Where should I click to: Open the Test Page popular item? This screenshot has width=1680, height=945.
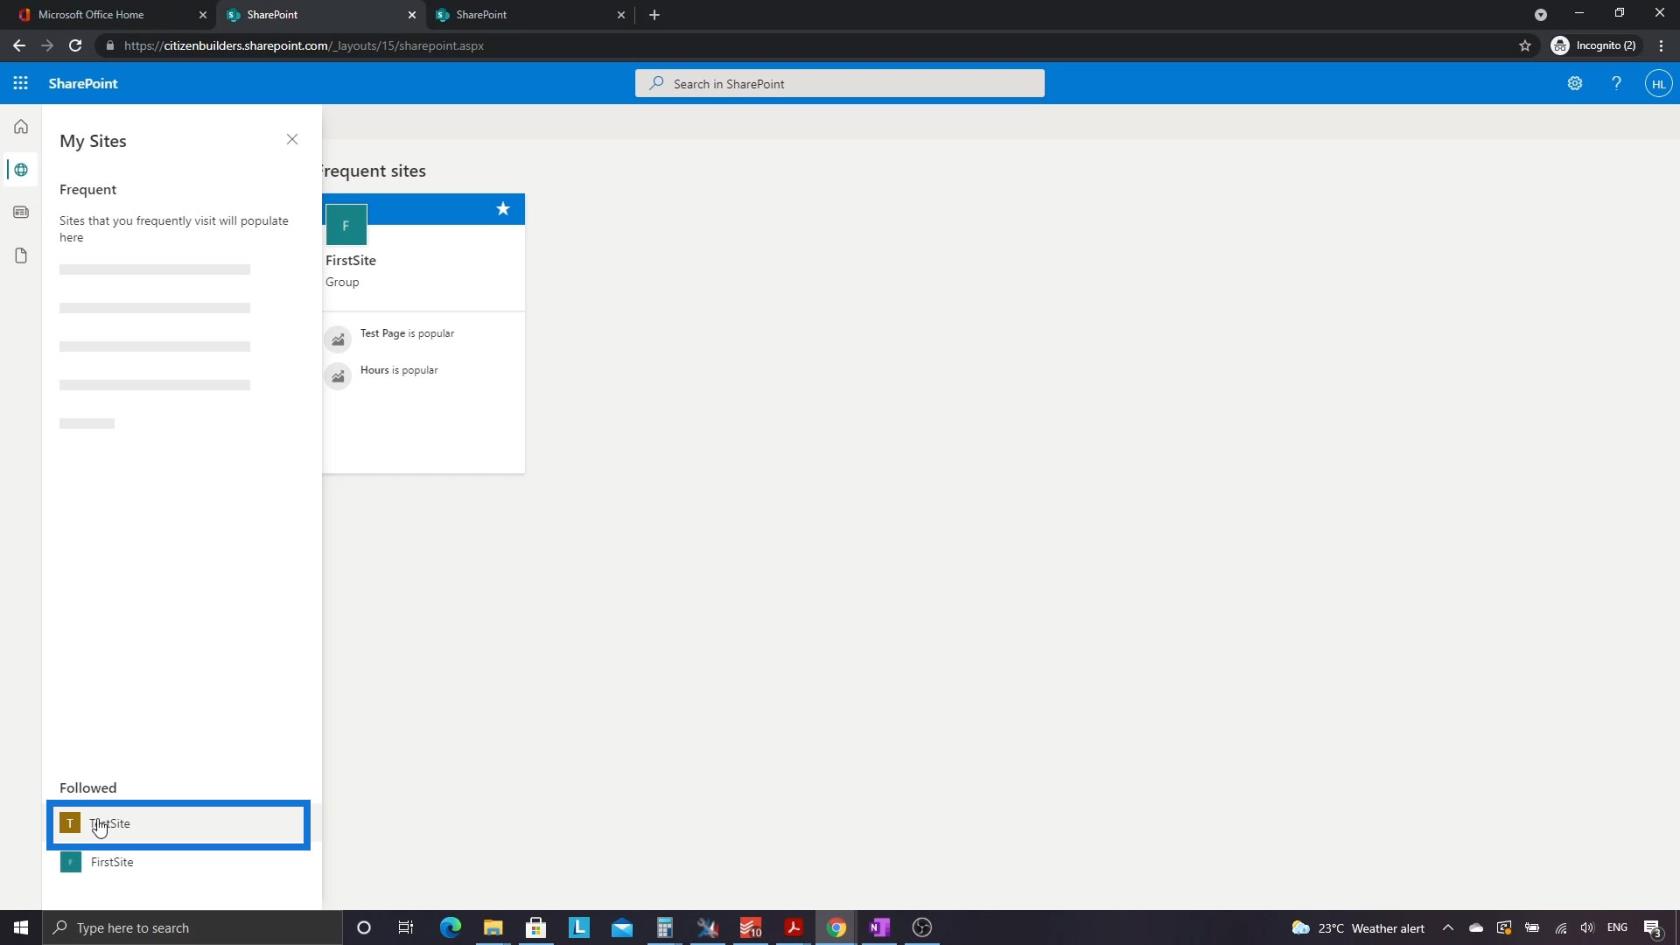coord(406,334)
